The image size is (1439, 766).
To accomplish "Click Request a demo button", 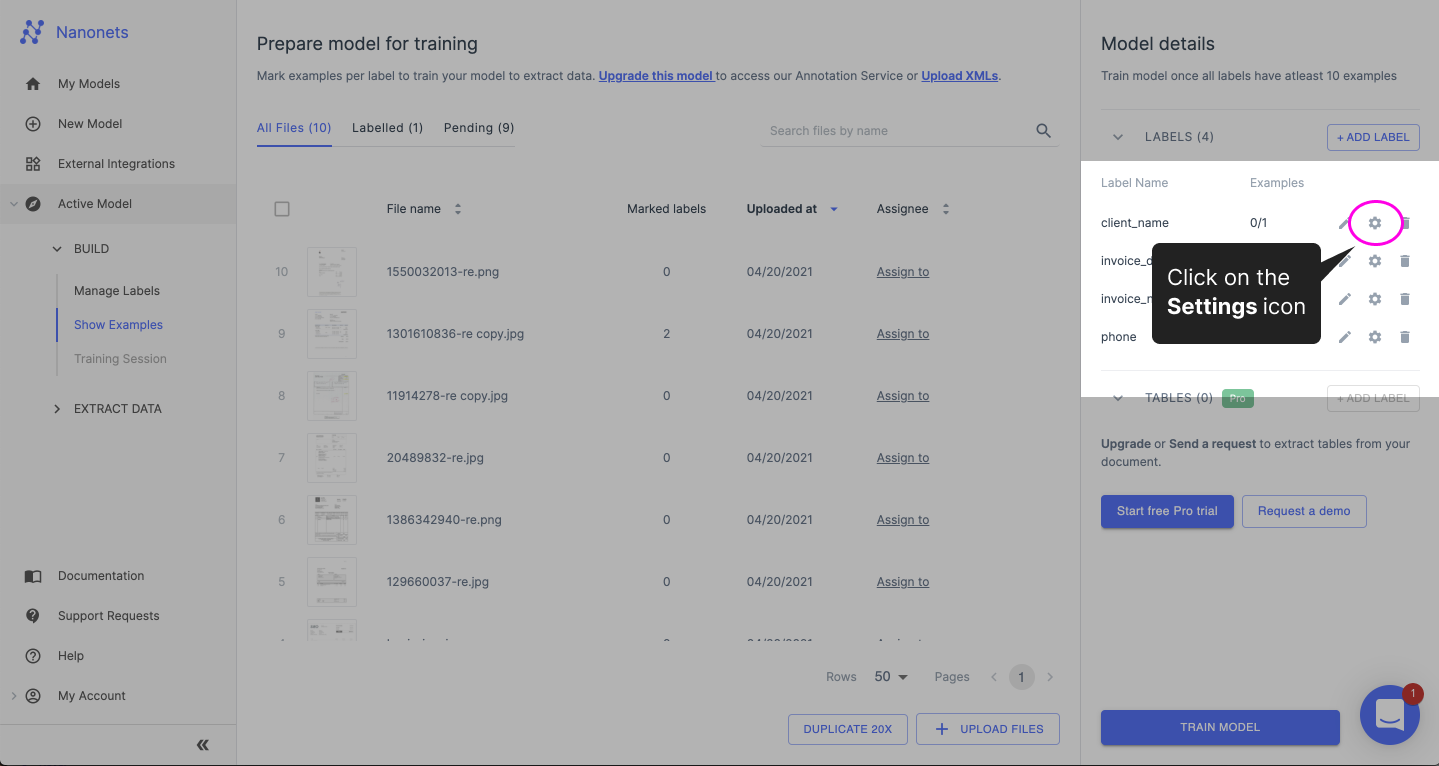I will pyautogui.click(x=1304, y=511).
